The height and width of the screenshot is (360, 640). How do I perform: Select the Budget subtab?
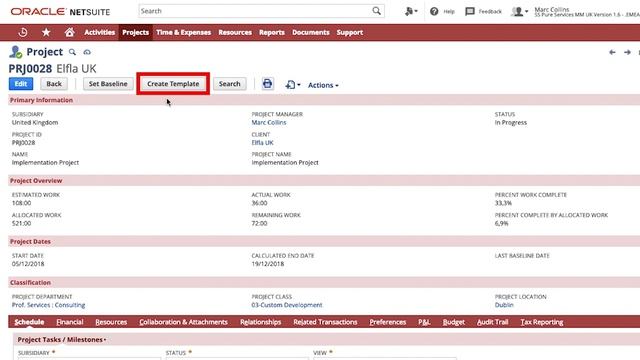[x=453, y=322]
